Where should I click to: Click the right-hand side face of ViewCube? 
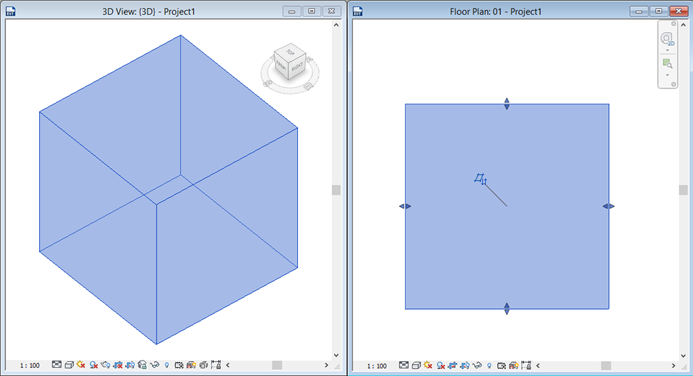[297, 68]
